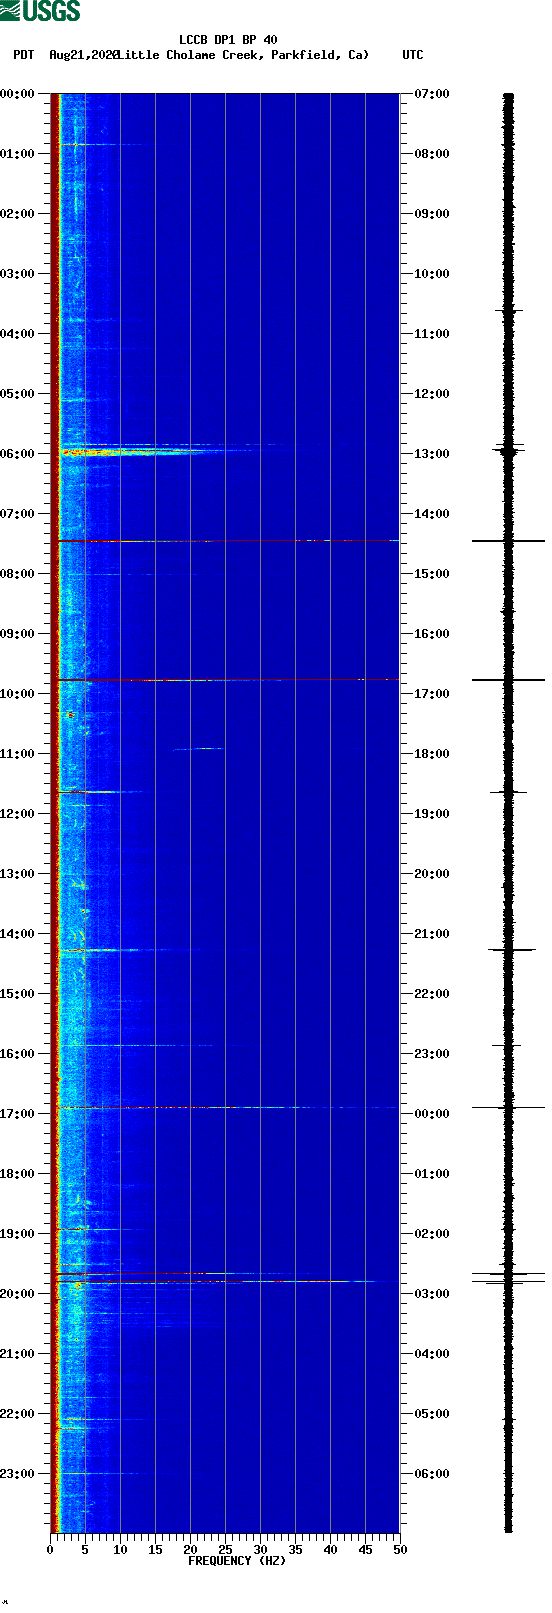This screenshot has height=1613, width=552.
Task: Click the 11:00 UTC time label
Action: click(432, 334)
